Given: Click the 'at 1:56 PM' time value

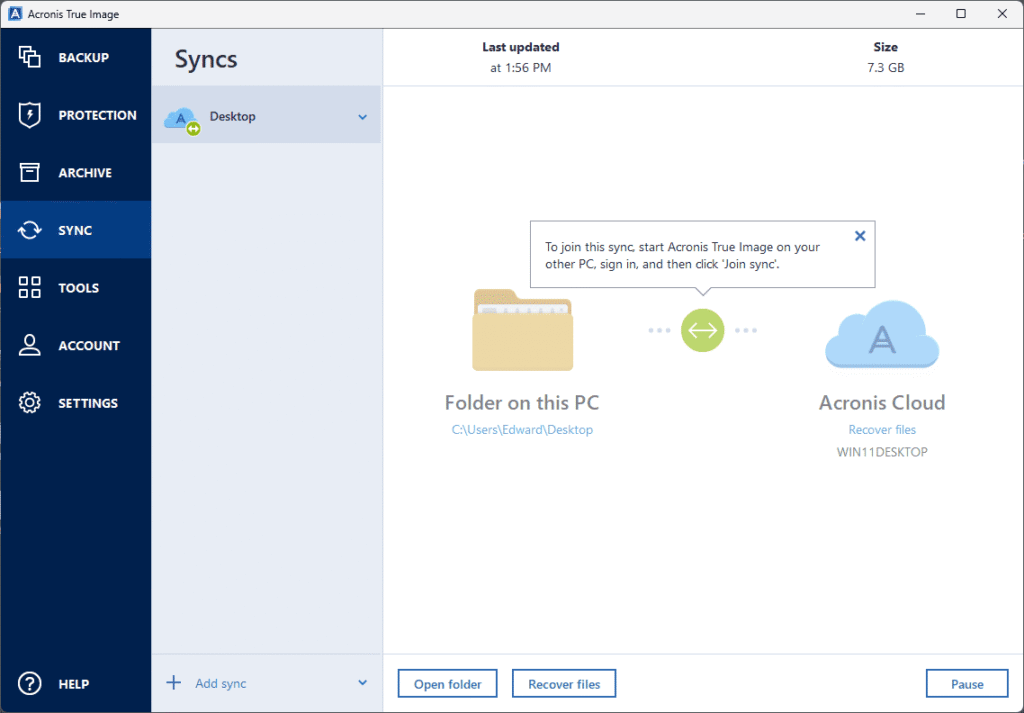Looking at the screenshot, I should click(x=520, y=67).
